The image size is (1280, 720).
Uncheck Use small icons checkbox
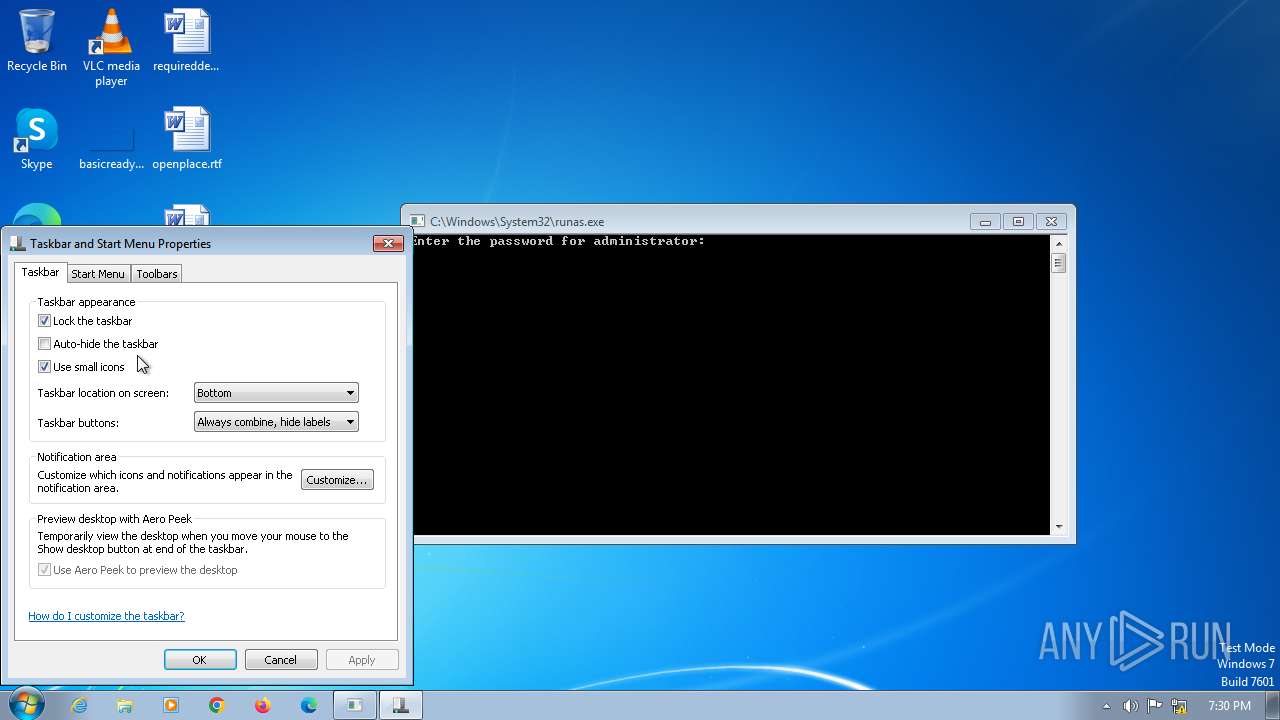[x=44, y=367]
